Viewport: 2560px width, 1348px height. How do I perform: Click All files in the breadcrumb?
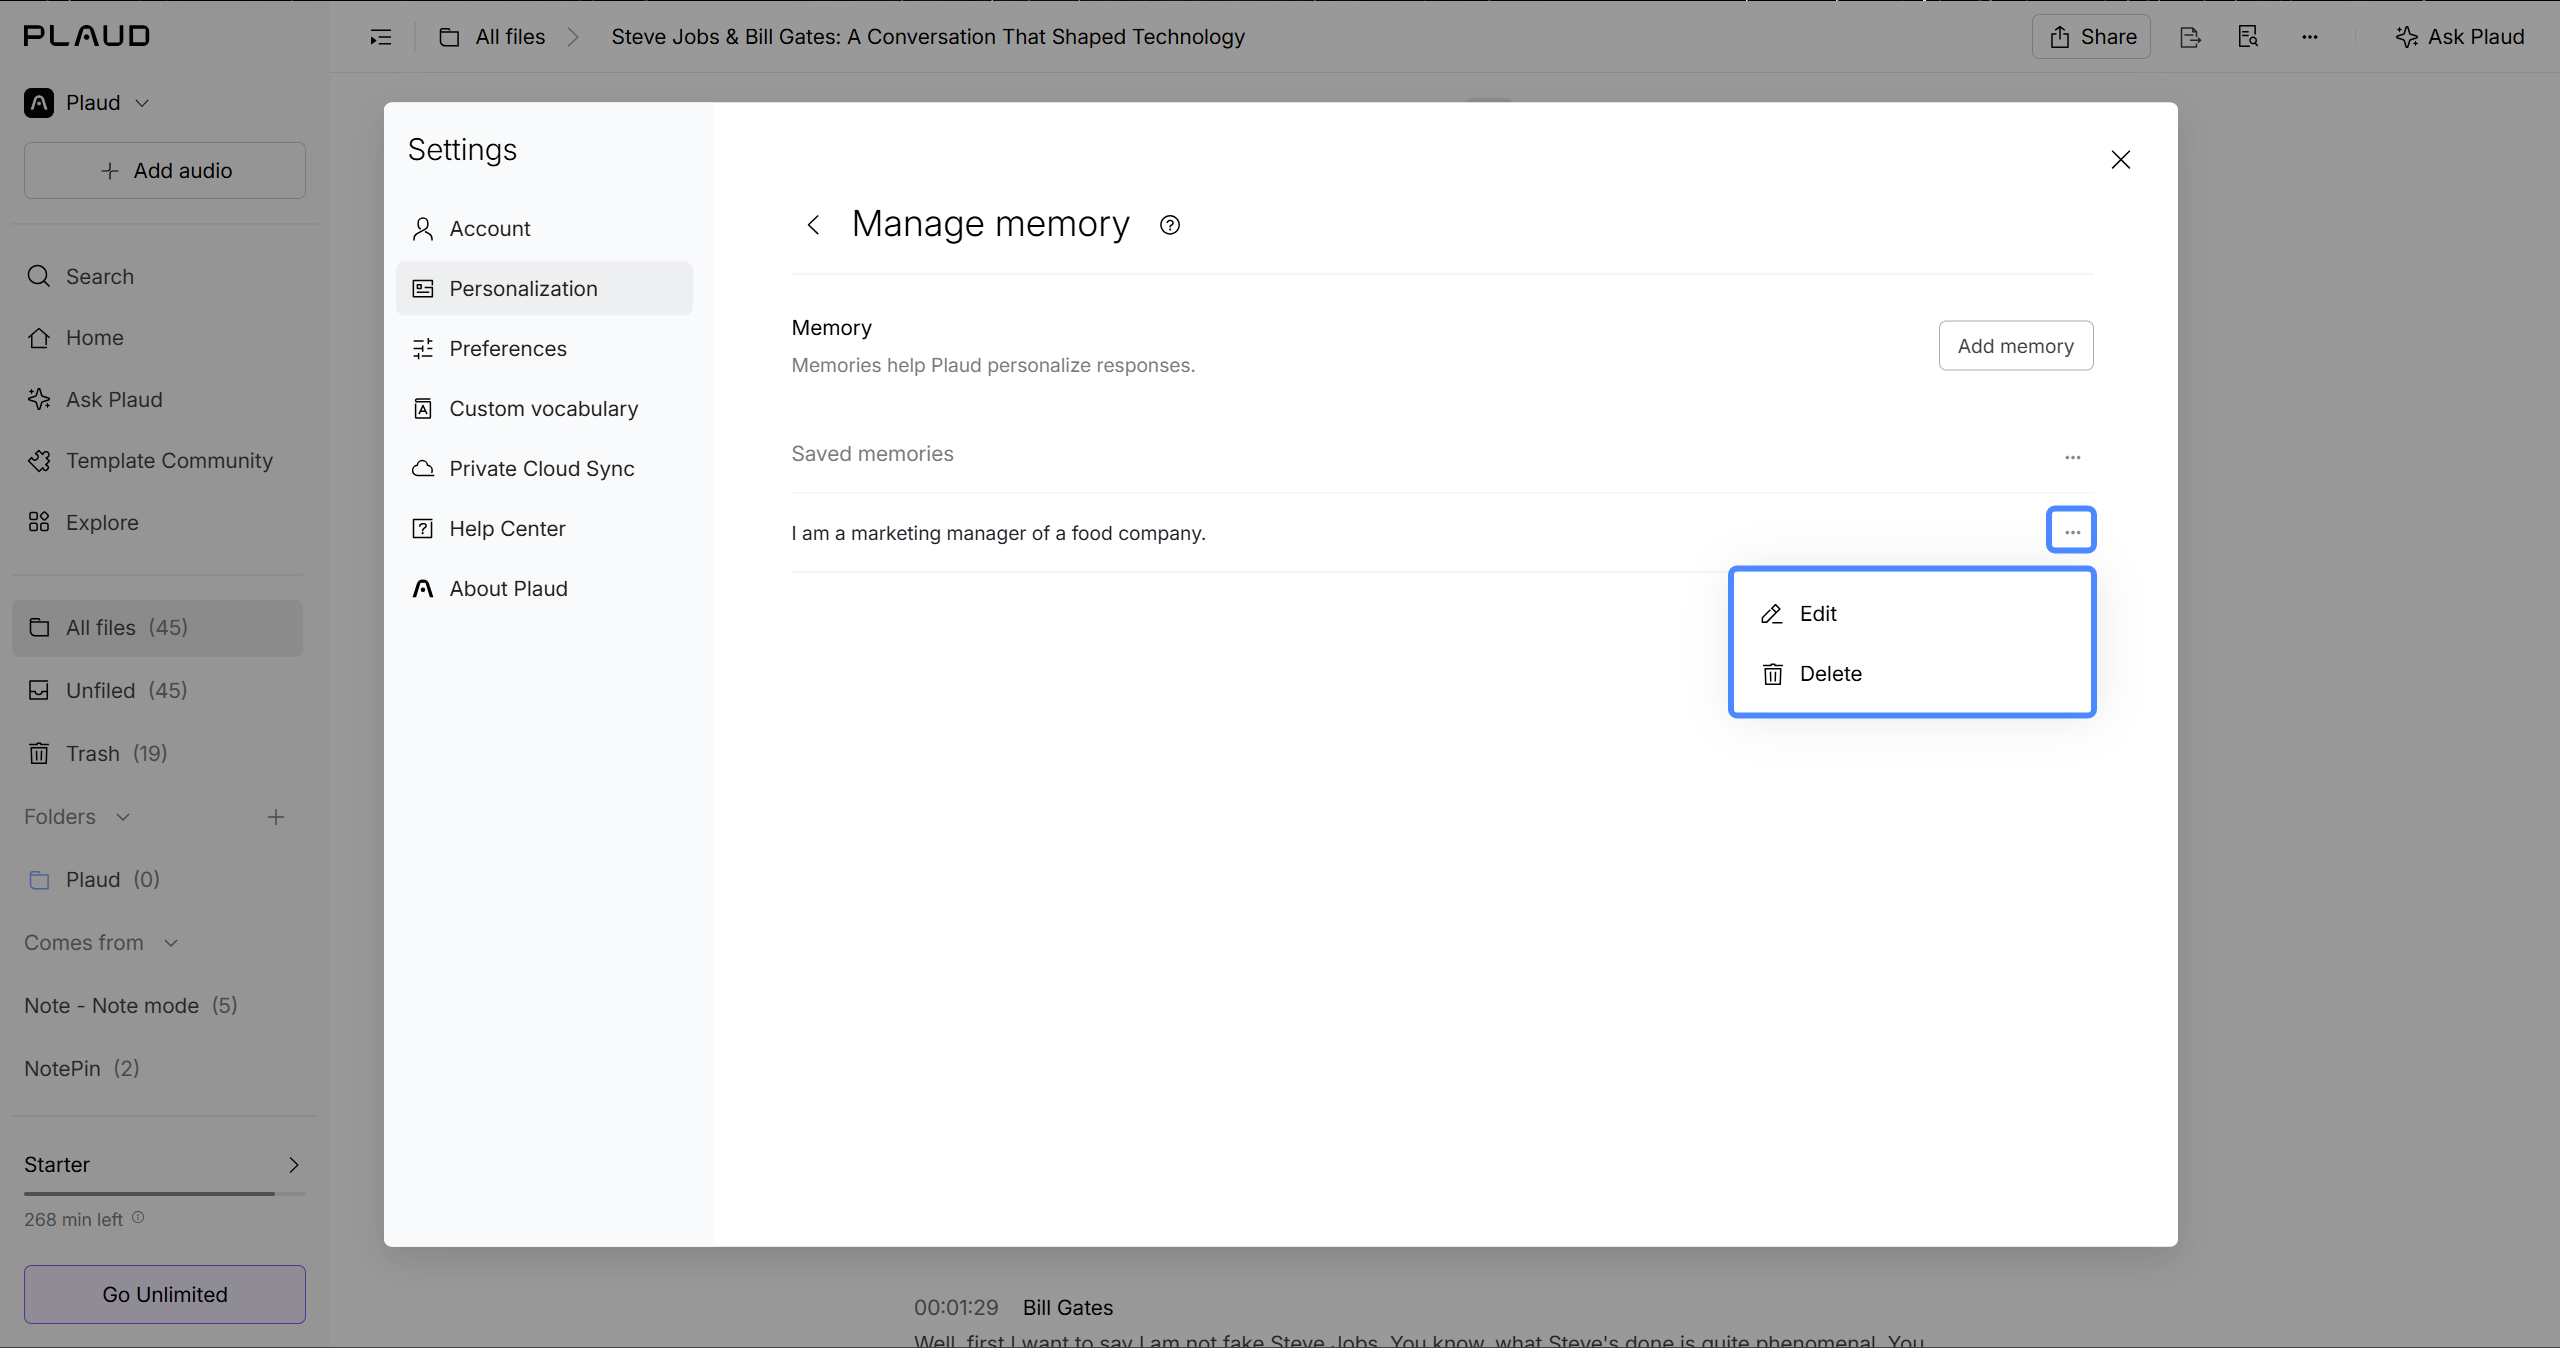(x=493, y=37)
